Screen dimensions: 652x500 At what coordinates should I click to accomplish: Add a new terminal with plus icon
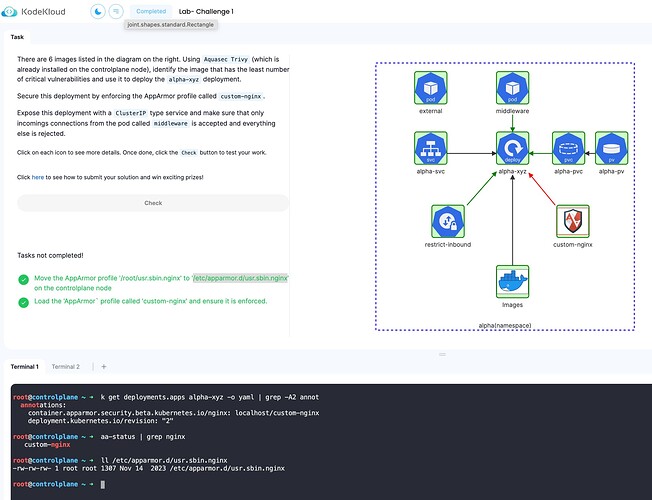tap(104, 366)
